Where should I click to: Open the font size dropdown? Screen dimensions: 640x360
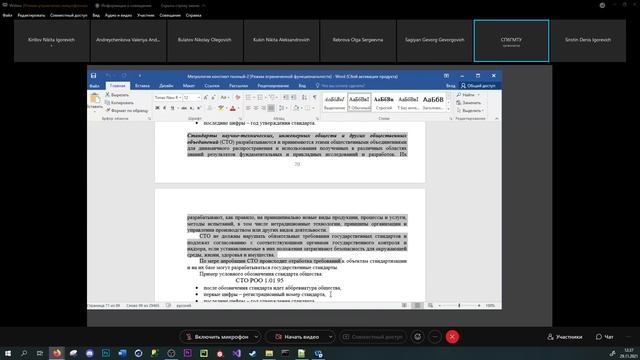tap(199, 98)
